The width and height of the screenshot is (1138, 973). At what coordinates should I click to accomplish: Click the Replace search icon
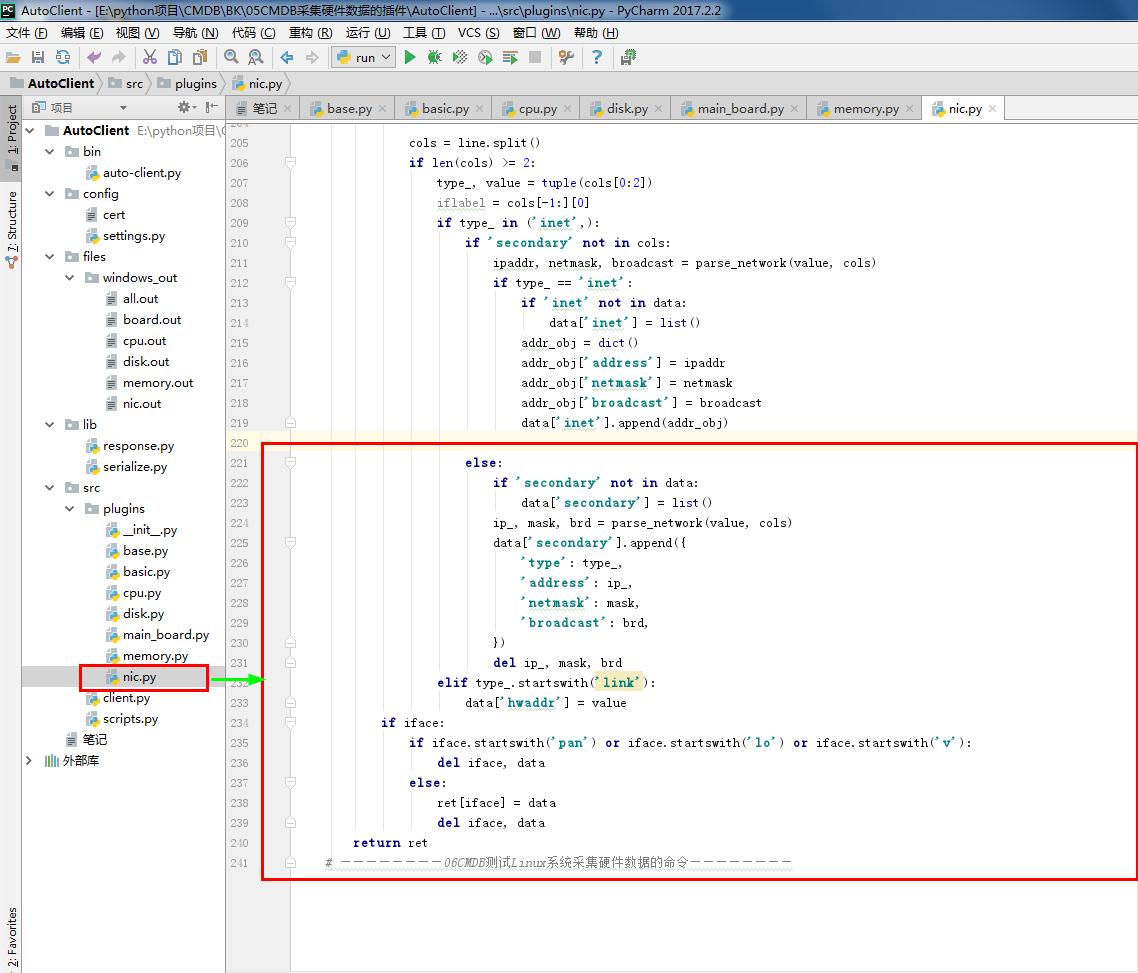(x=255, y=57)
